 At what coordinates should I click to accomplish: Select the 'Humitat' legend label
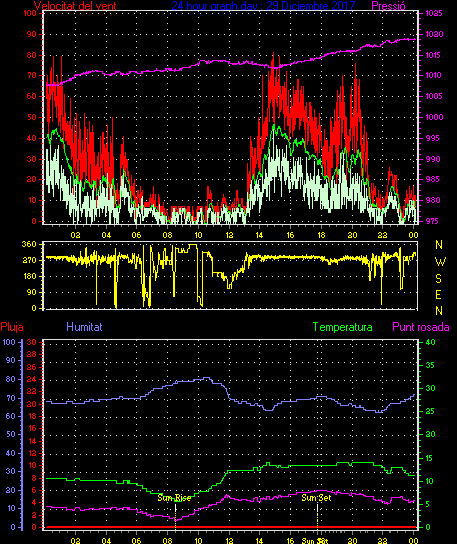84,327
